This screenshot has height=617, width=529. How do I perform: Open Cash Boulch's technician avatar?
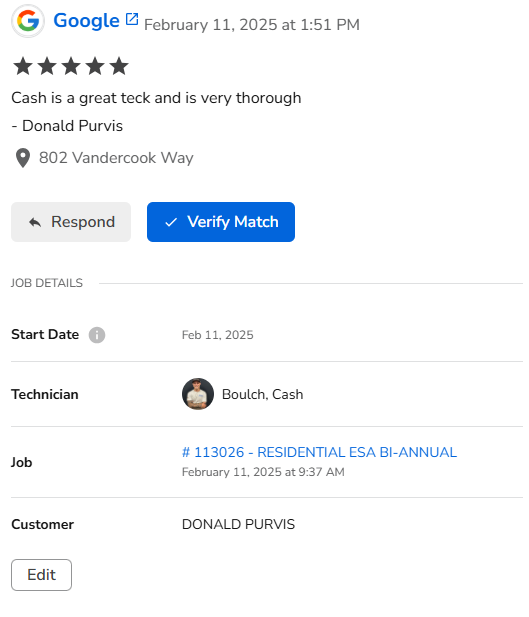coord(198,394)
